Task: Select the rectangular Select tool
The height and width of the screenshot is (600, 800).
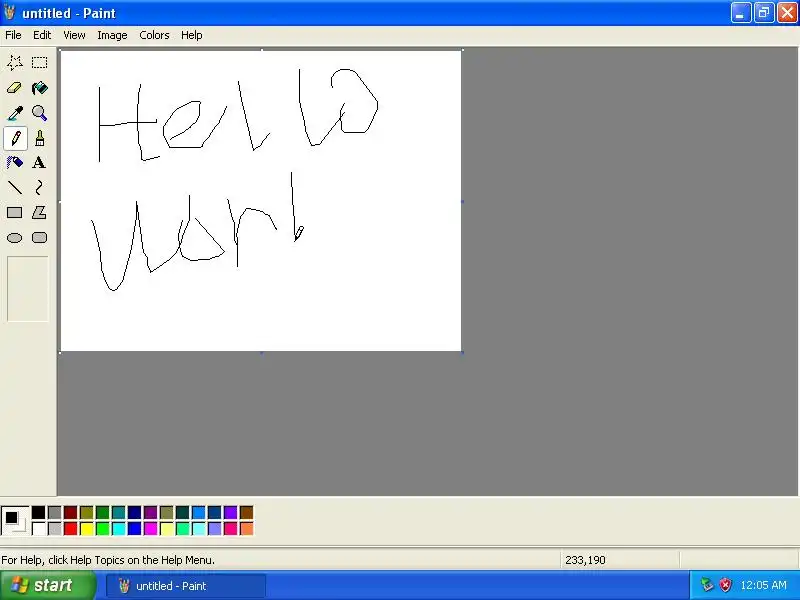Action: 39,63
